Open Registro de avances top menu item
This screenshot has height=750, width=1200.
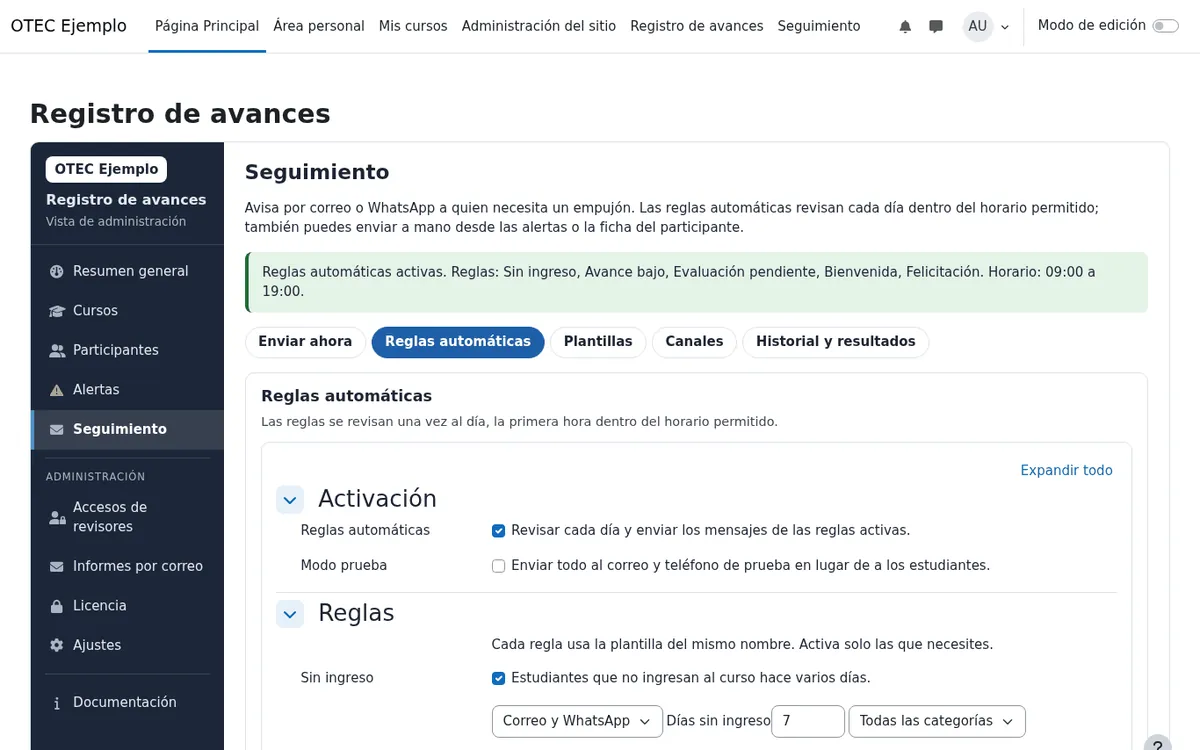697,26
